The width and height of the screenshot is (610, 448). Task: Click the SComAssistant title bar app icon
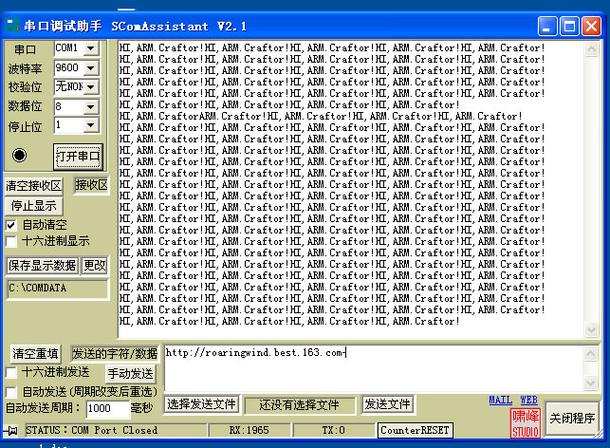12,25
